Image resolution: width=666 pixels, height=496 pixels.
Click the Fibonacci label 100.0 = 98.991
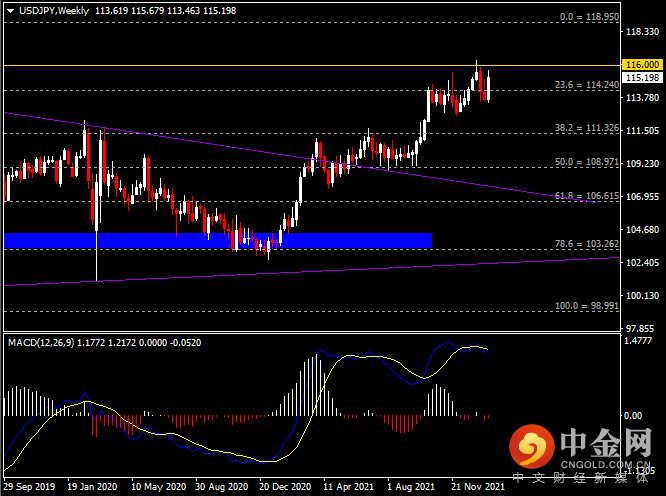(587, 306)
